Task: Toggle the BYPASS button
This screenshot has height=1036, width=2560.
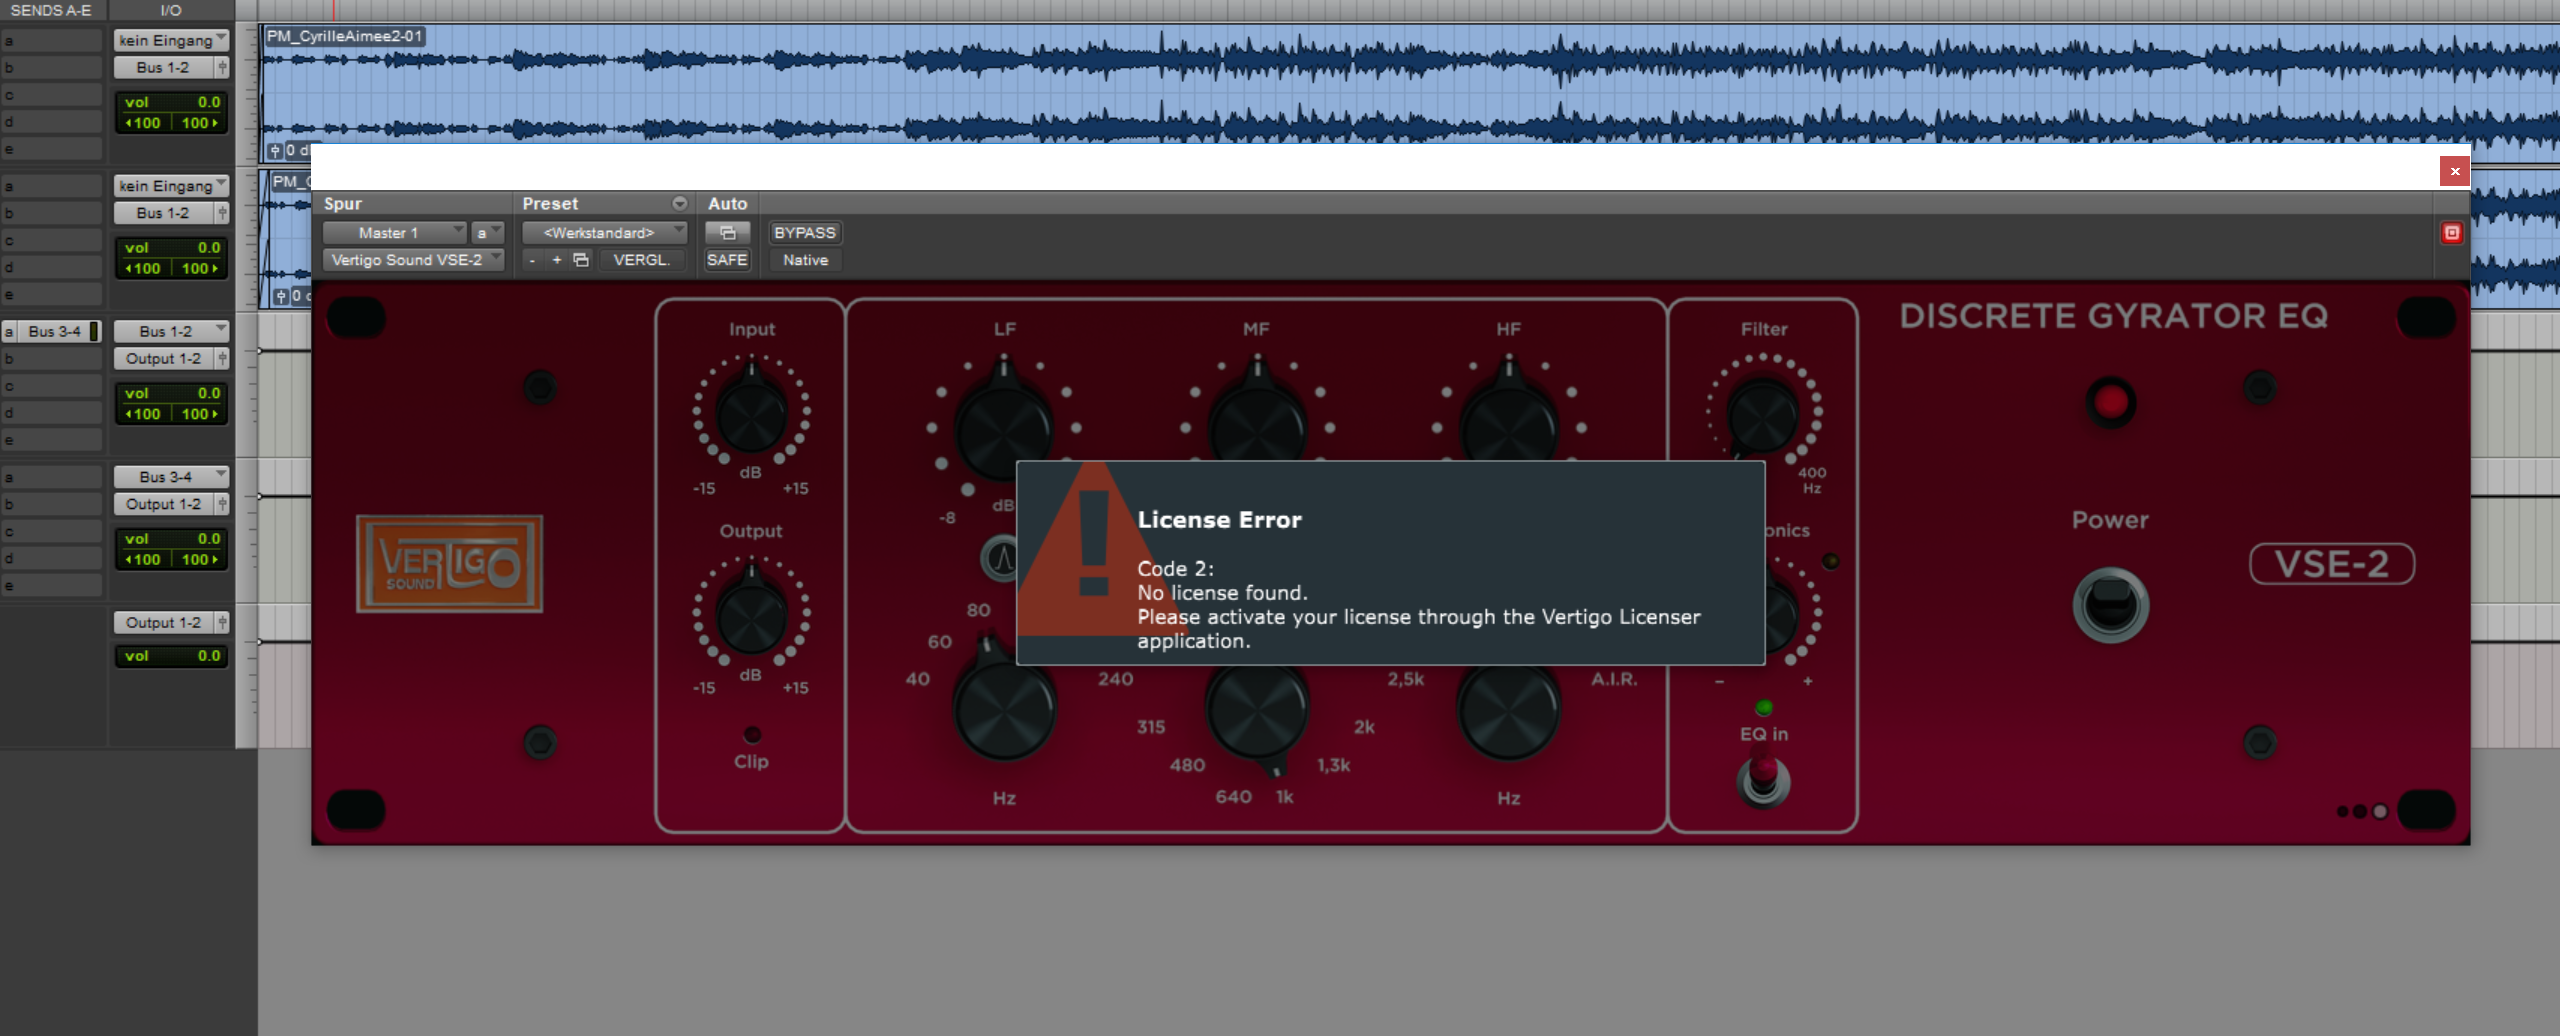Action: [804, 233]
